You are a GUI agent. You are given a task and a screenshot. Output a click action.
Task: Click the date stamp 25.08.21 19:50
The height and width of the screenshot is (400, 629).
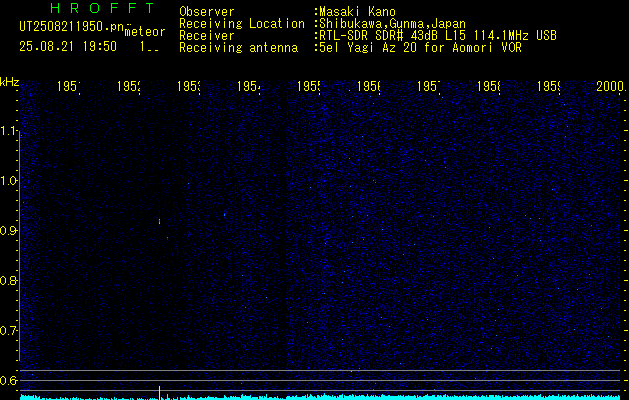(x=68, y=47)
